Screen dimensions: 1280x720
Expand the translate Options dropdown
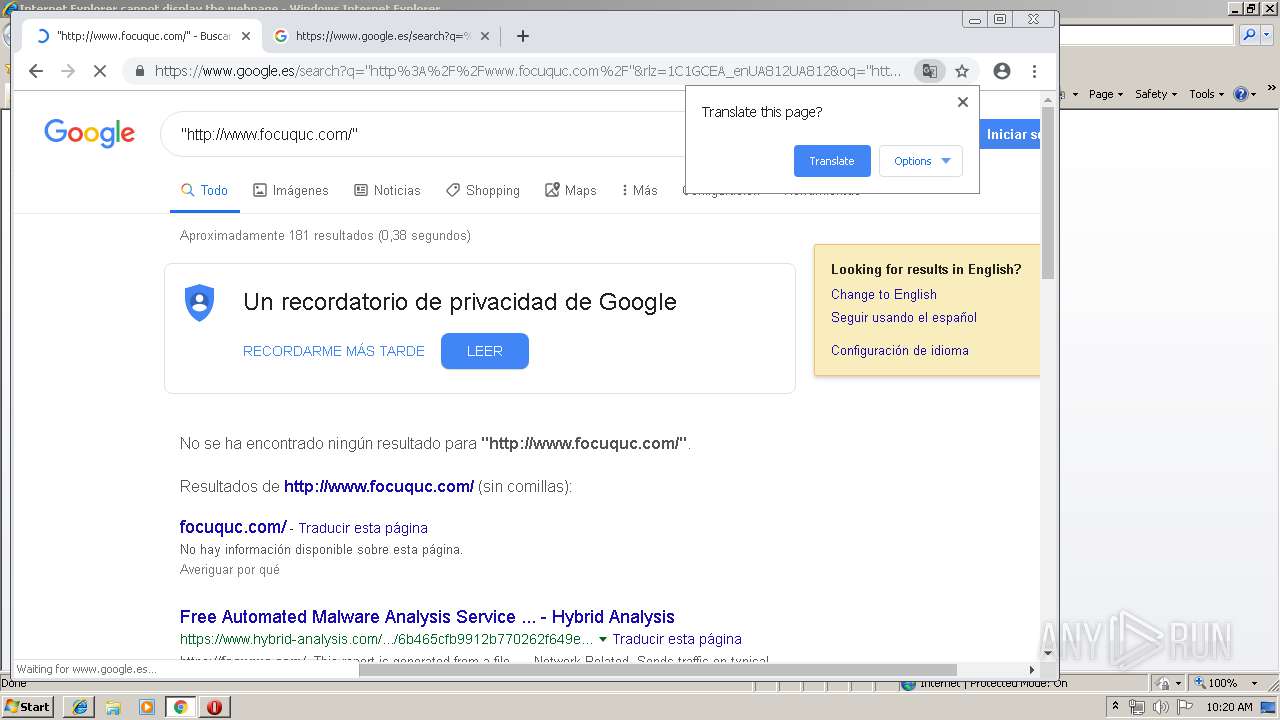click(x=921, y=161)
